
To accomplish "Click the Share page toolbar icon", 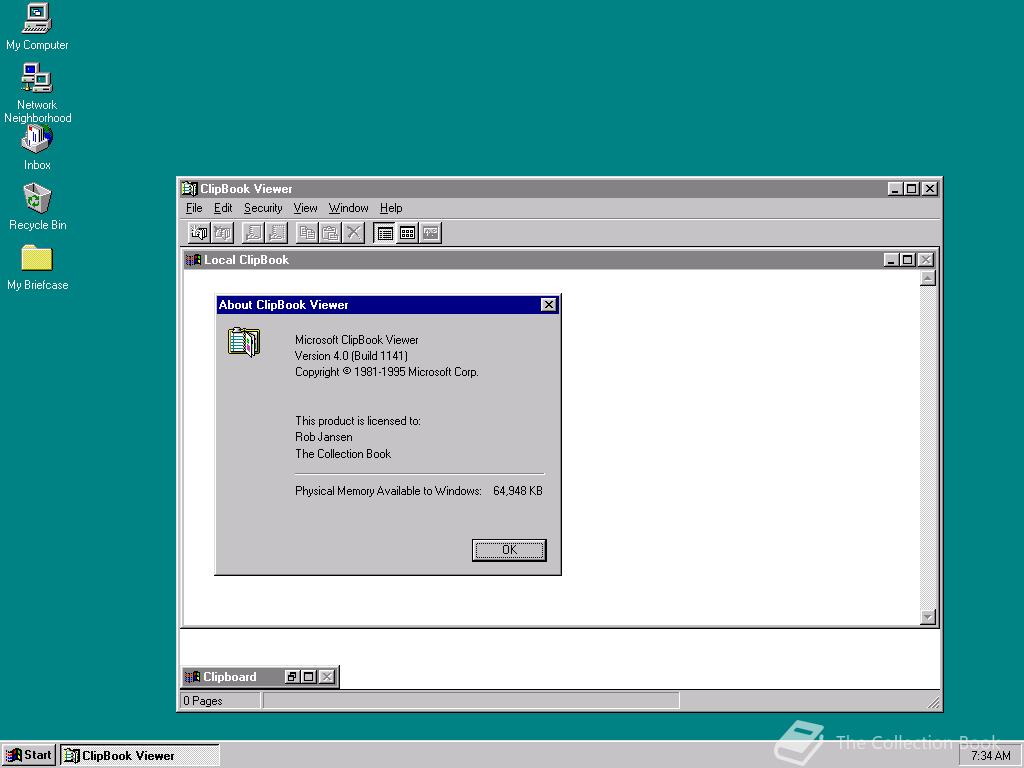I will coord(253,232).
